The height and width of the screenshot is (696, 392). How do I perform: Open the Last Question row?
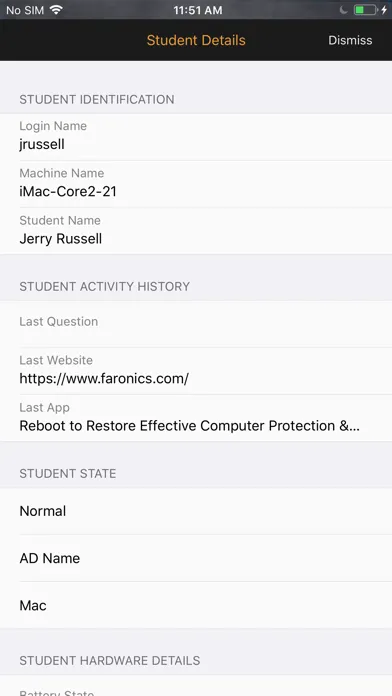pyautogui.click(x=196, y=324)
